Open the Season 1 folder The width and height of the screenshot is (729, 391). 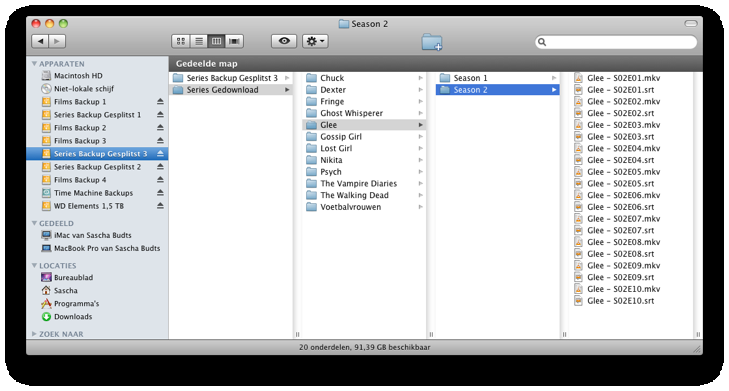click(497, 78)
